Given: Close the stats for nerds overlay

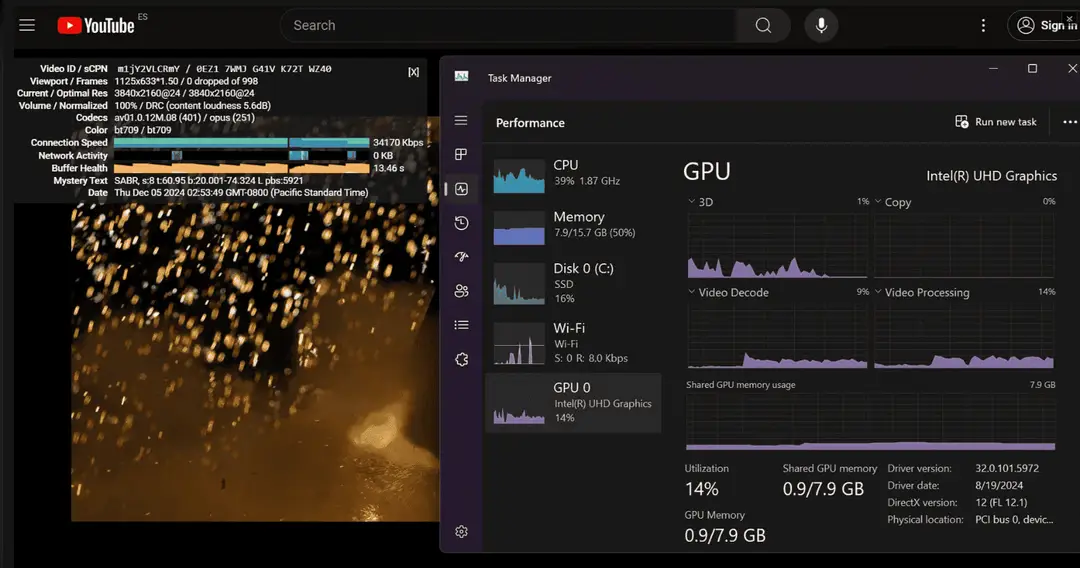Looking at the screenshot, I should tap(413, 72).
